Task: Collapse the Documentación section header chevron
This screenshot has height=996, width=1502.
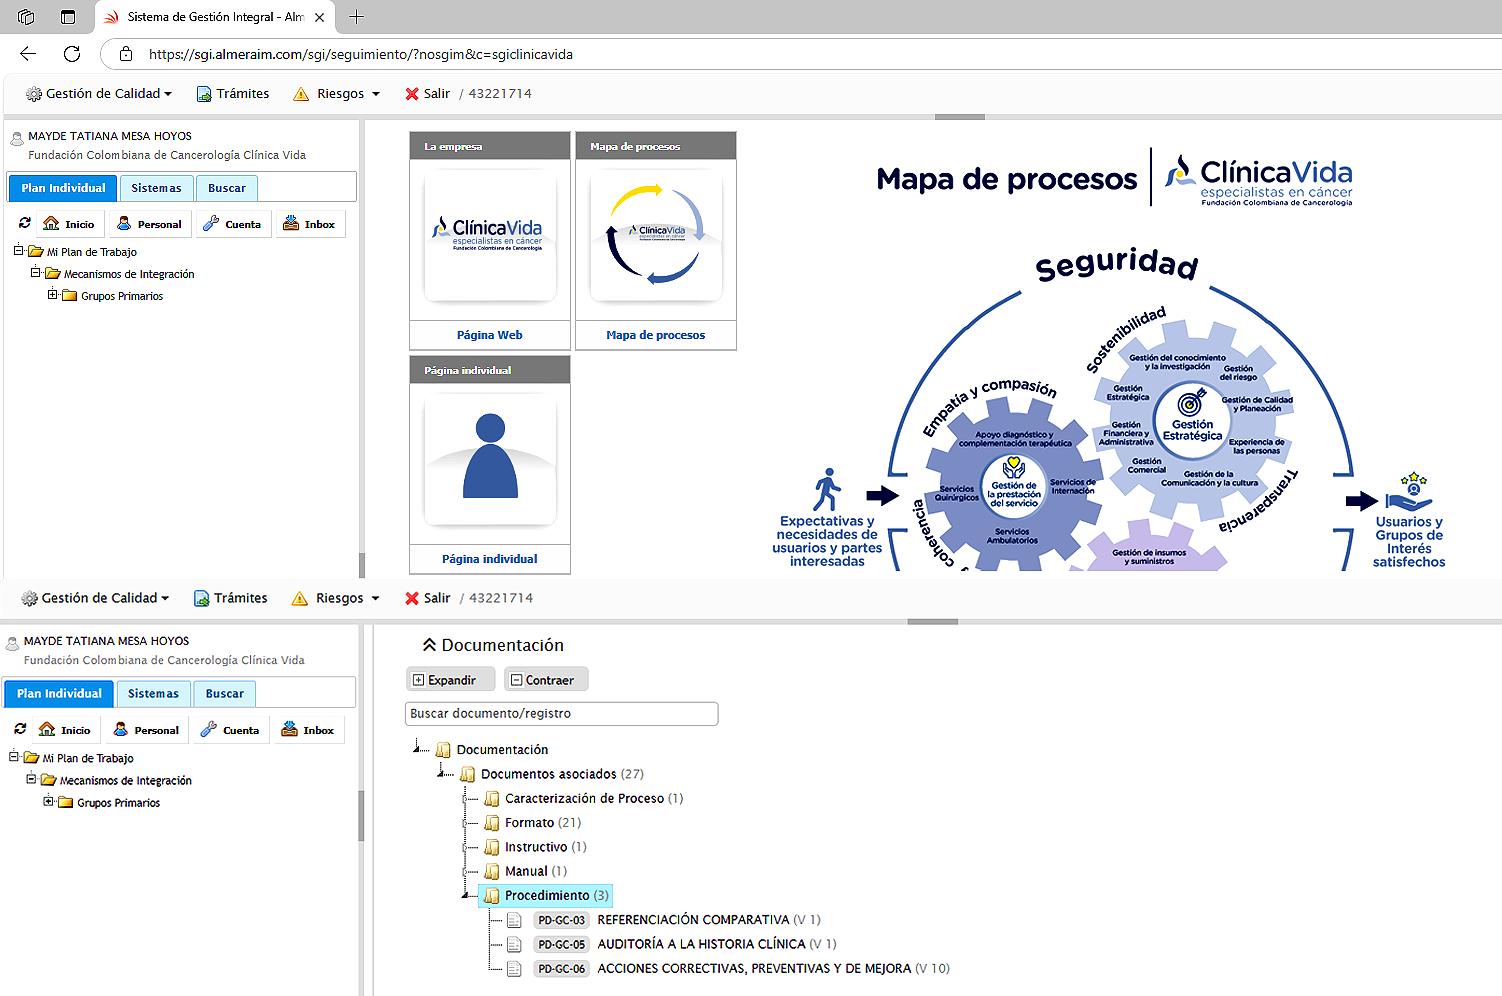Action: click(430, 645)
